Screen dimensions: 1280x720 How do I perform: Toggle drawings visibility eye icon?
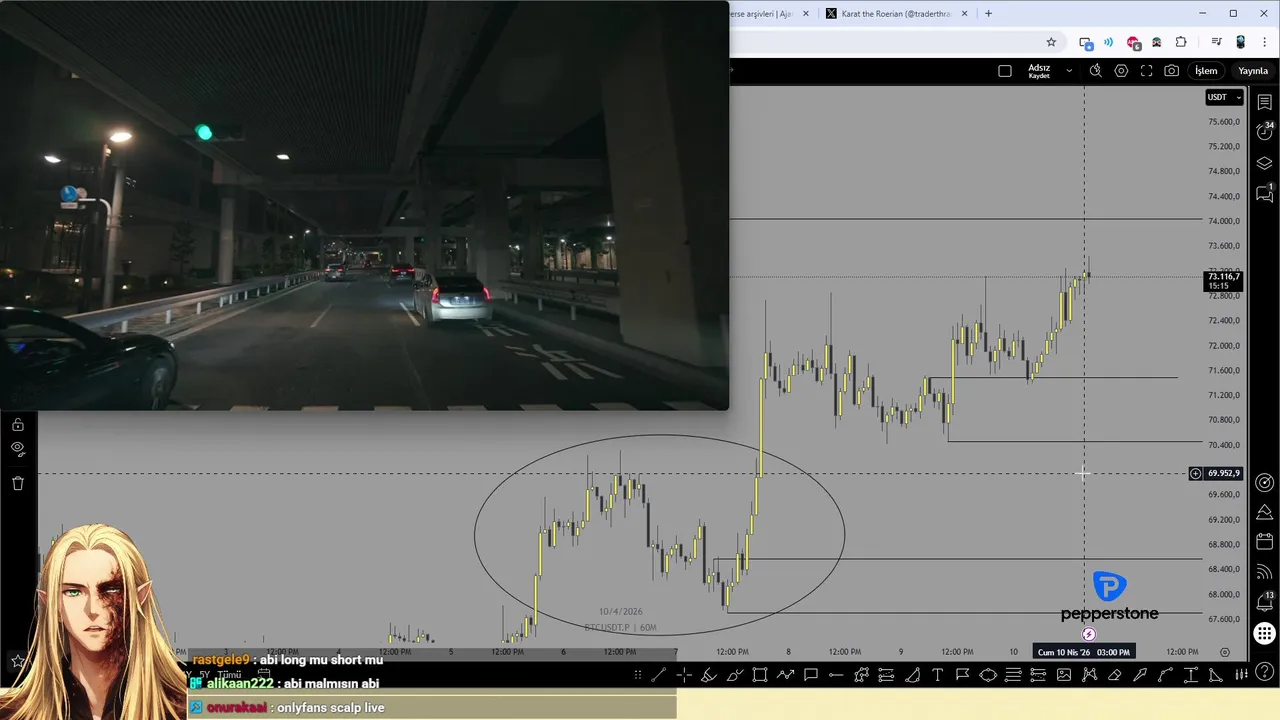tap(18, 449)
